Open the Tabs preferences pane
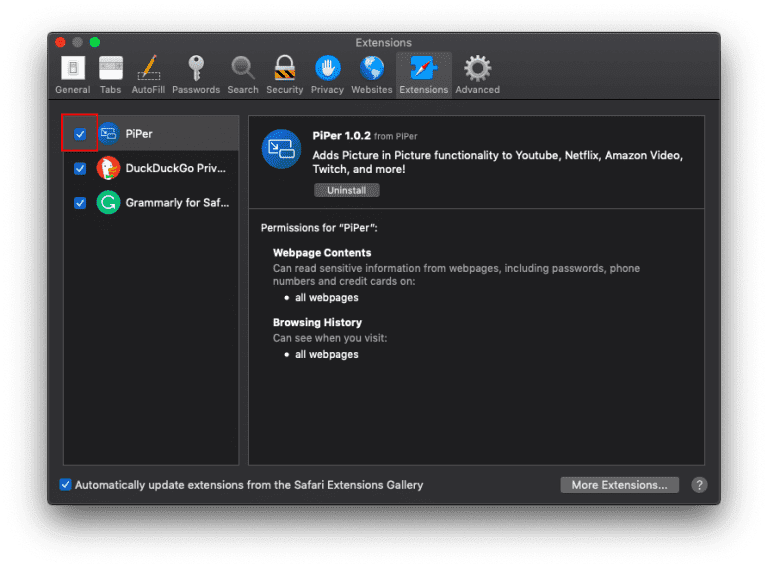 [x=110, y=75]
